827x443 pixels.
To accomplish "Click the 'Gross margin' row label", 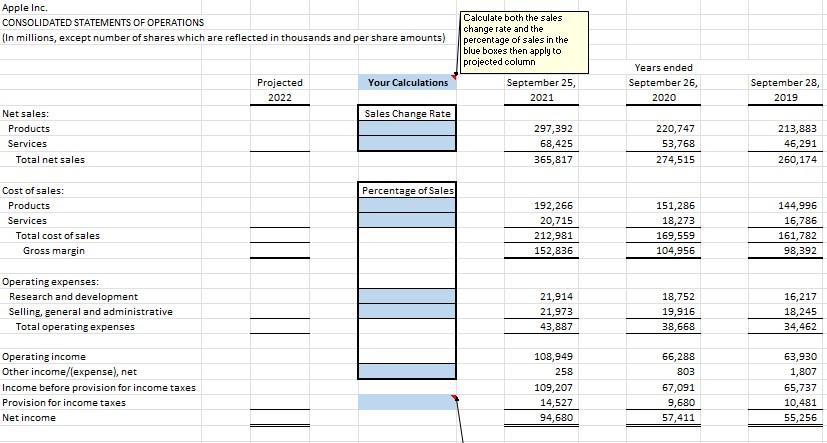I will (53, 251).
